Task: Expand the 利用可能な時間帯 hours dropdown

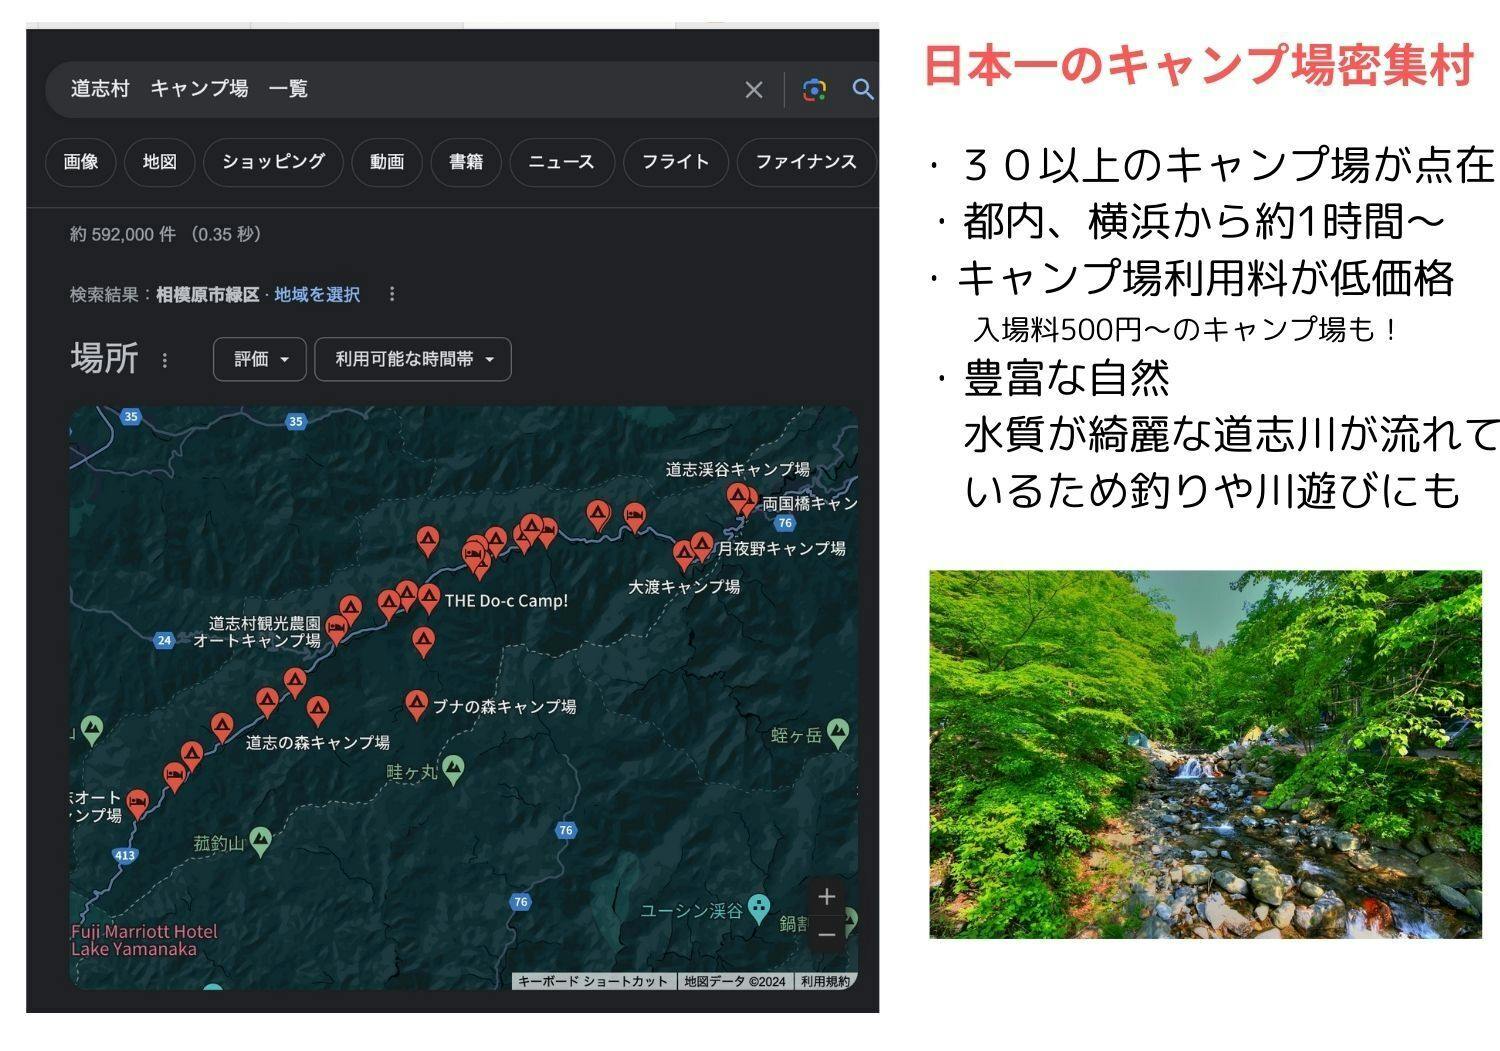Action: [413, 359]
